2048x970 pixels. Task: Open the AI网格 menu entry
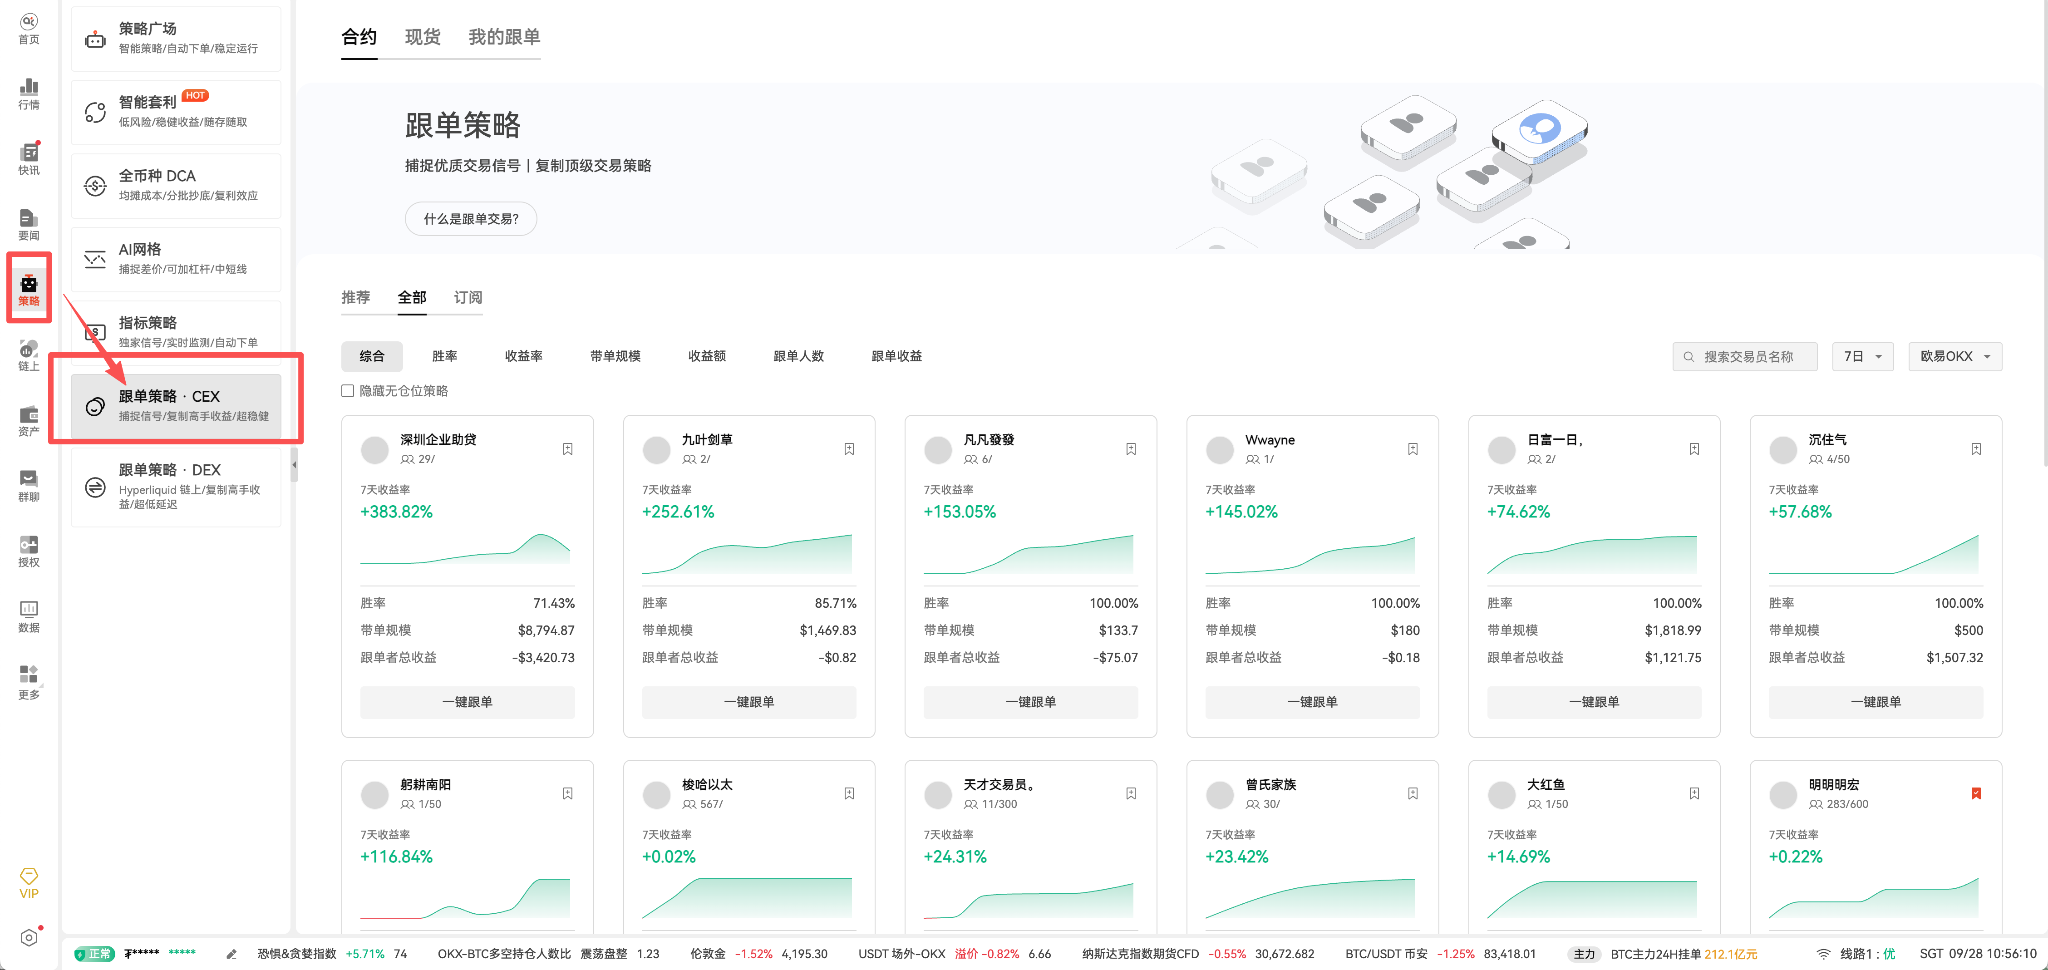point(176,259)
